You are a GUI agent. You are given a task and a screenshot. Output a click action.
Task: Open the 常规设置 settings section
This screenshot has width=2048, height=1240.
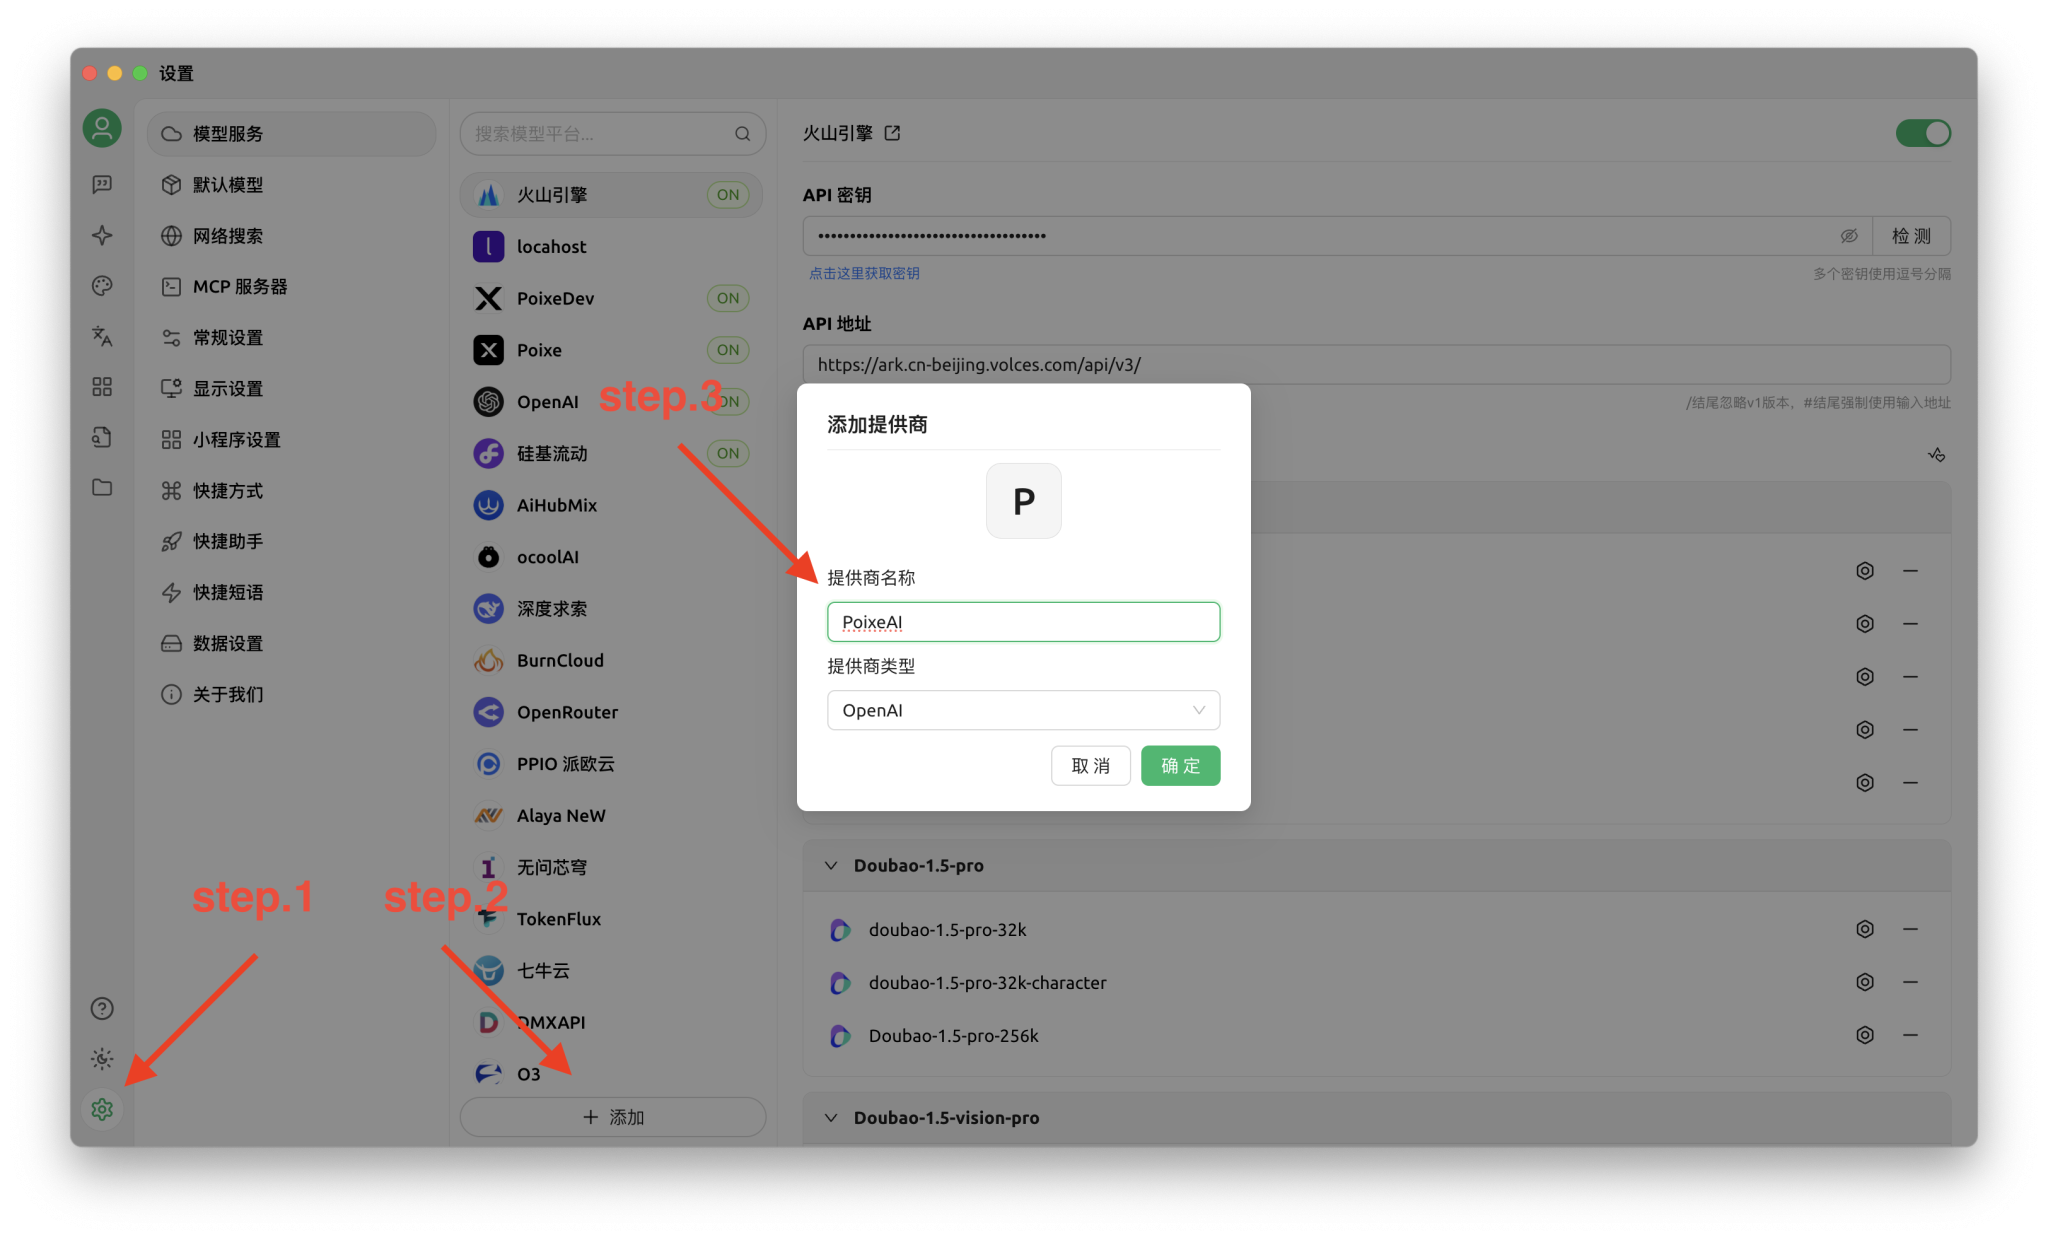[x=291, y=338]
